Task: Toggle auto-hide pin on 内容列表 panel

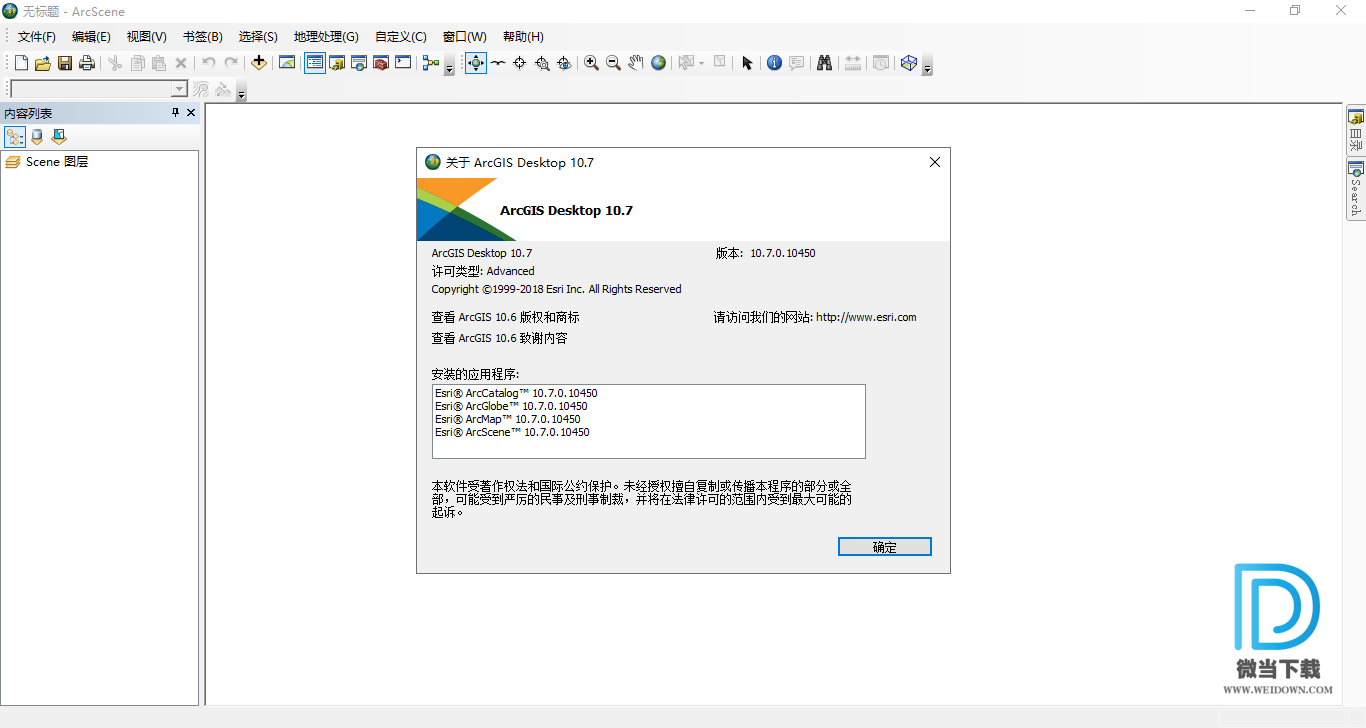Action: click(175, 113)
